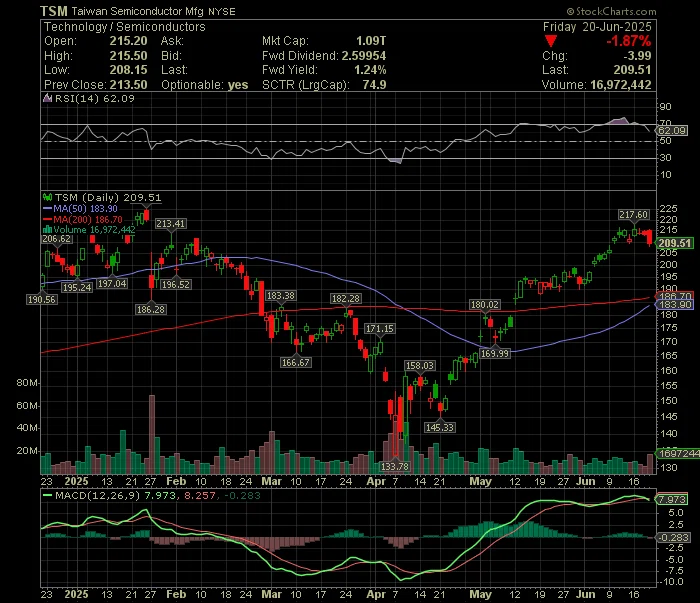Click the Friday 20-Jun-2025 date
Image resolution: width=700 pixels, height=603 pixels.
point(597,27)
